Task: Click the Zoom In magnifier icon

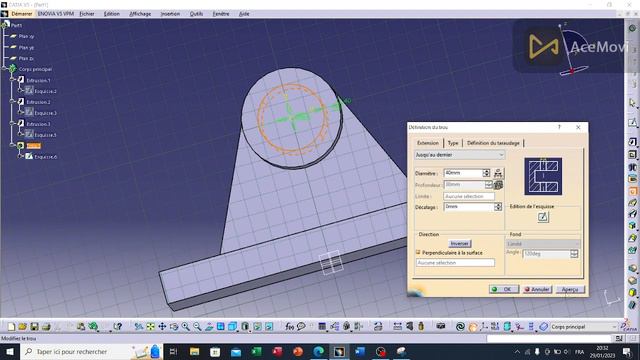Action: (186, 327)
